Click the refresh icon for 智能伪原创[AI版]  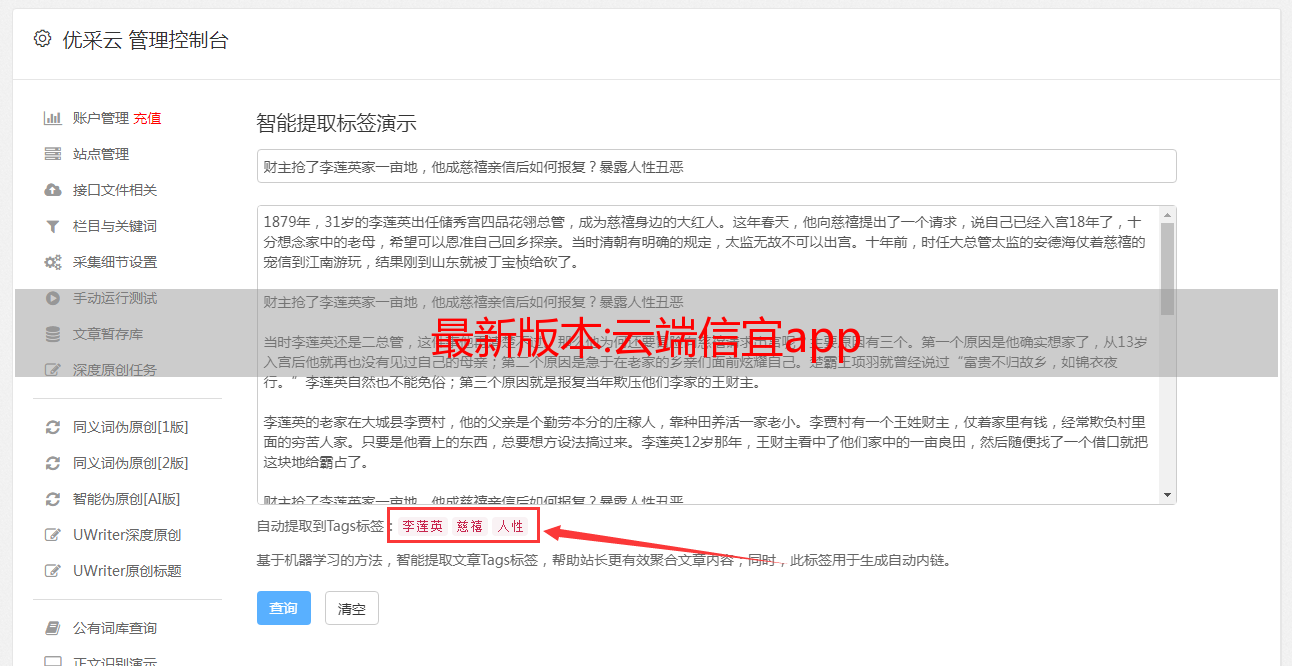click(x=53, y=499)
